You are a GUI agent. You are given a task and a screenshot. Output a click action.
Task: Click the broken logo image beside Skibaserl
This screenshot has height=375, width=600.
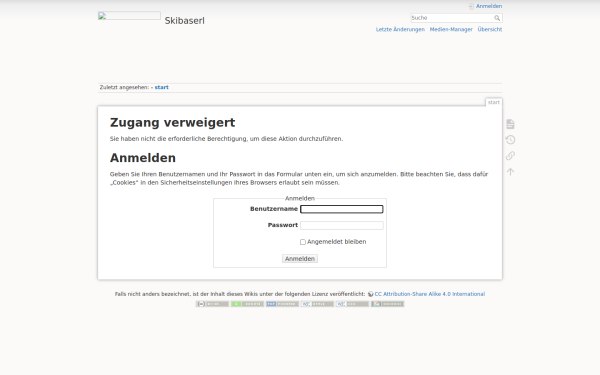coord(129,16)
